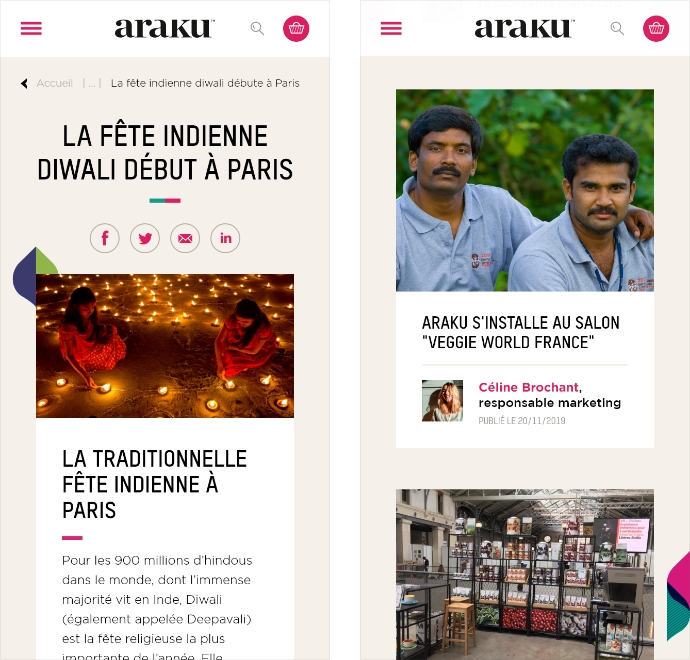
Task: Open the two men in polo shirts photo
Action: (x=525, y=191)
